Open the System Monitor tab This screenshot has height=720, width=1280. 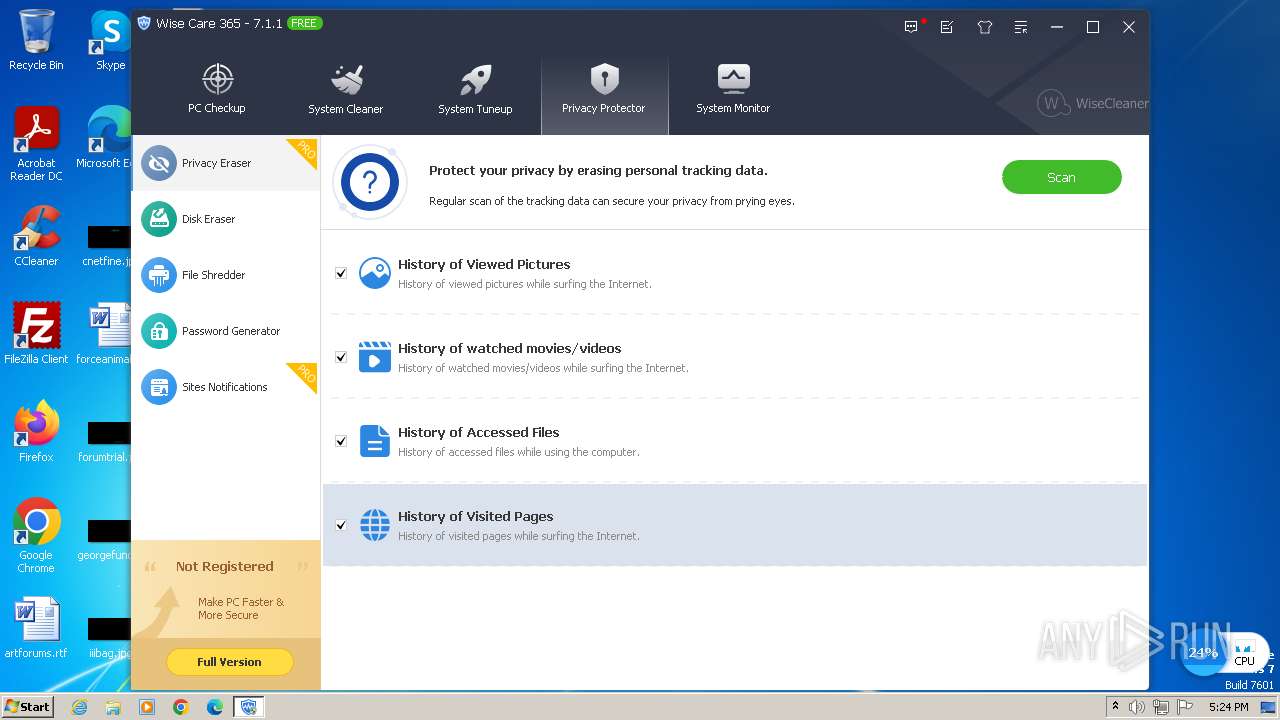(733, 90)
